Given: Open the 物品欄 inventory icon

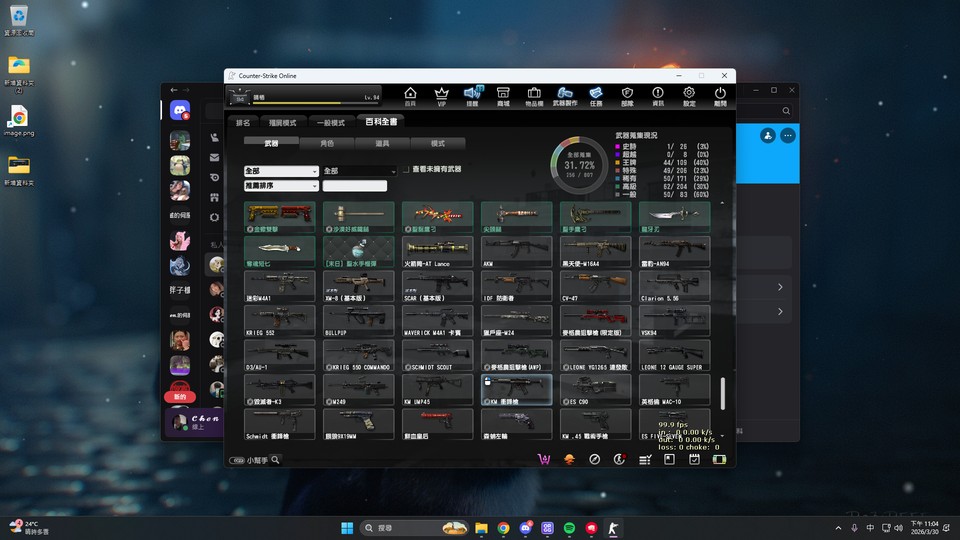Looking at the screenshot, I should 534,95.
